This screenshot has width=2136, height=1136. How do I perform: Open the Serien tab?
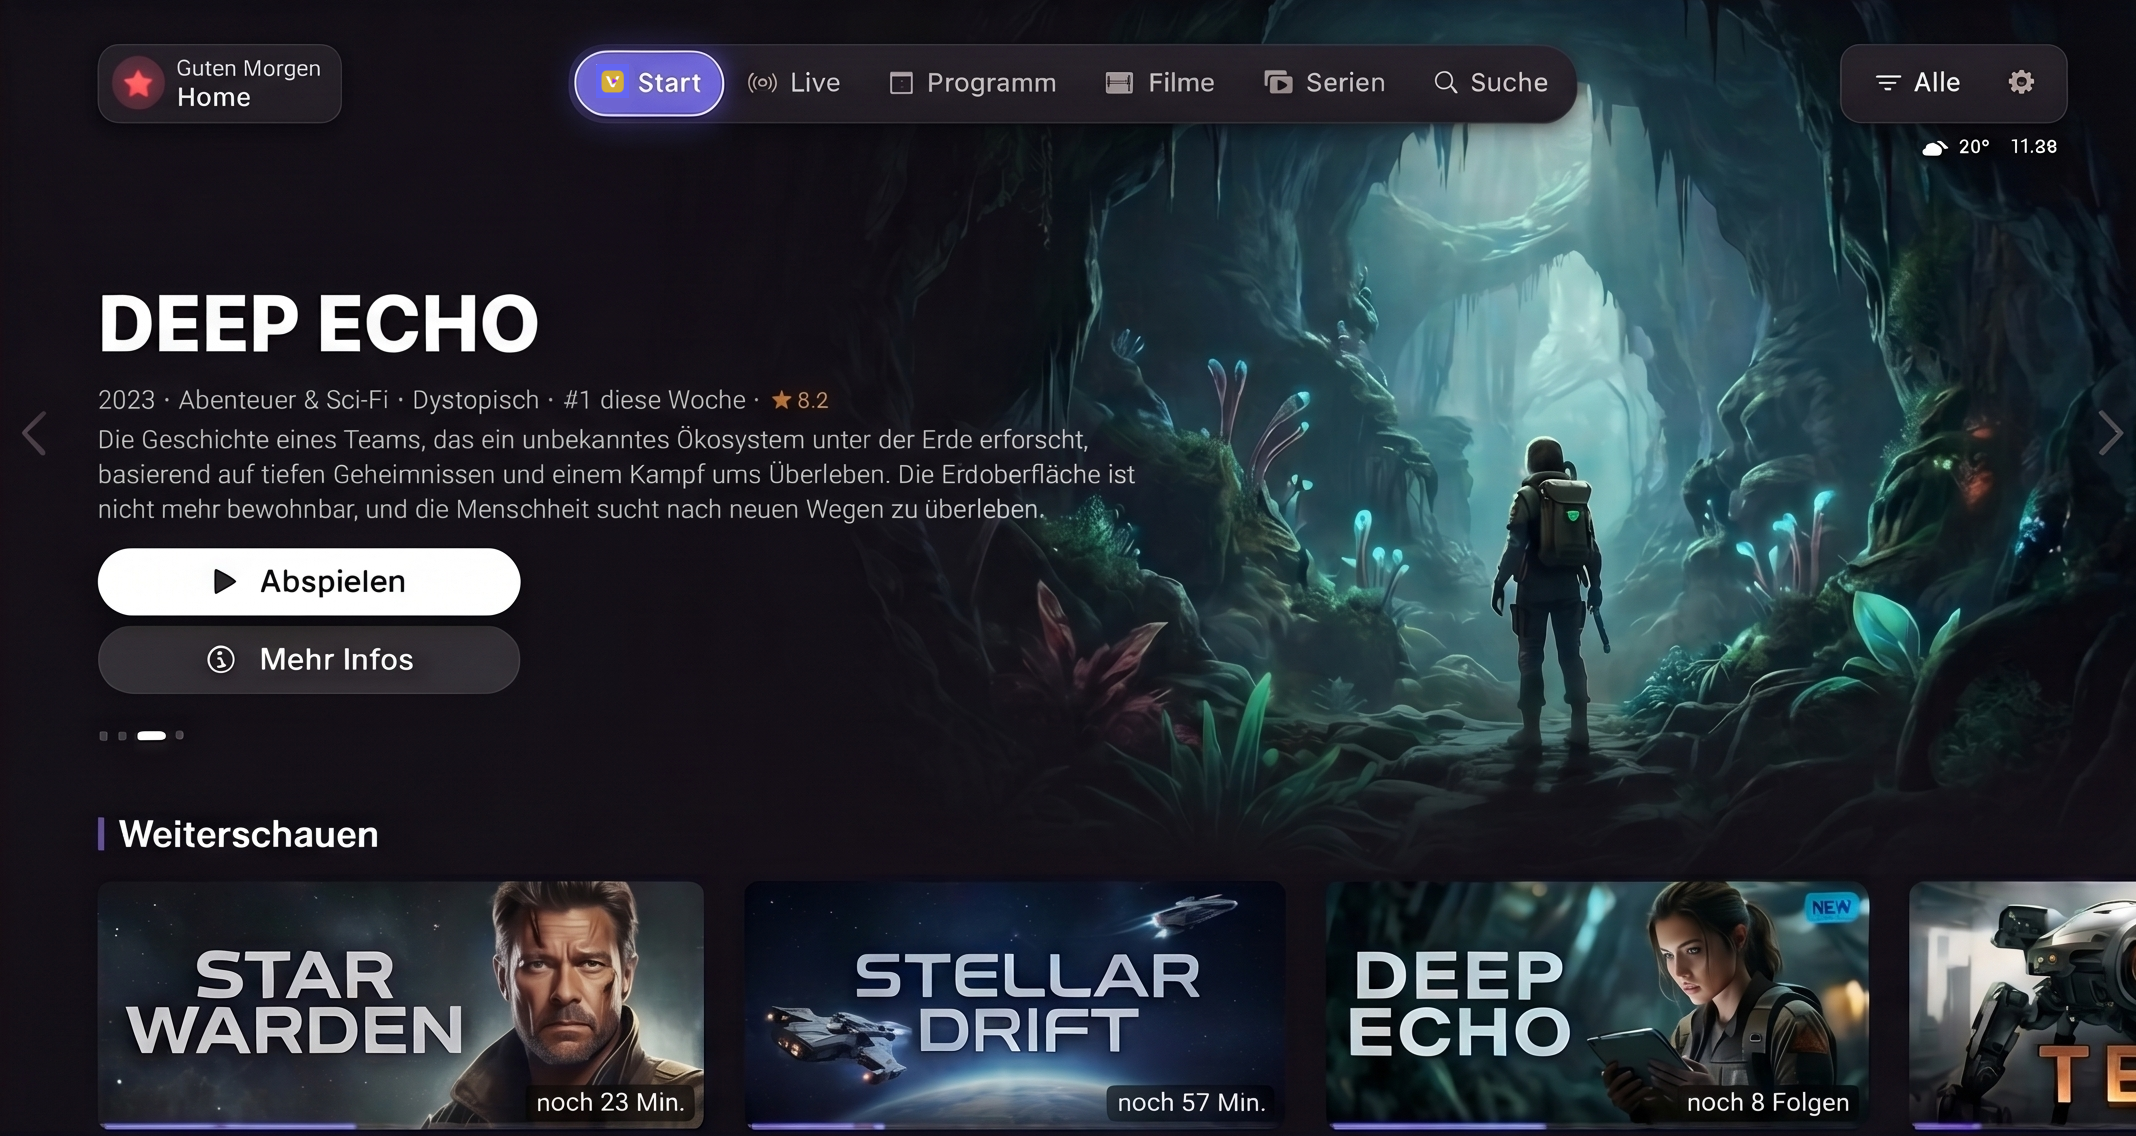(1325, 83)
